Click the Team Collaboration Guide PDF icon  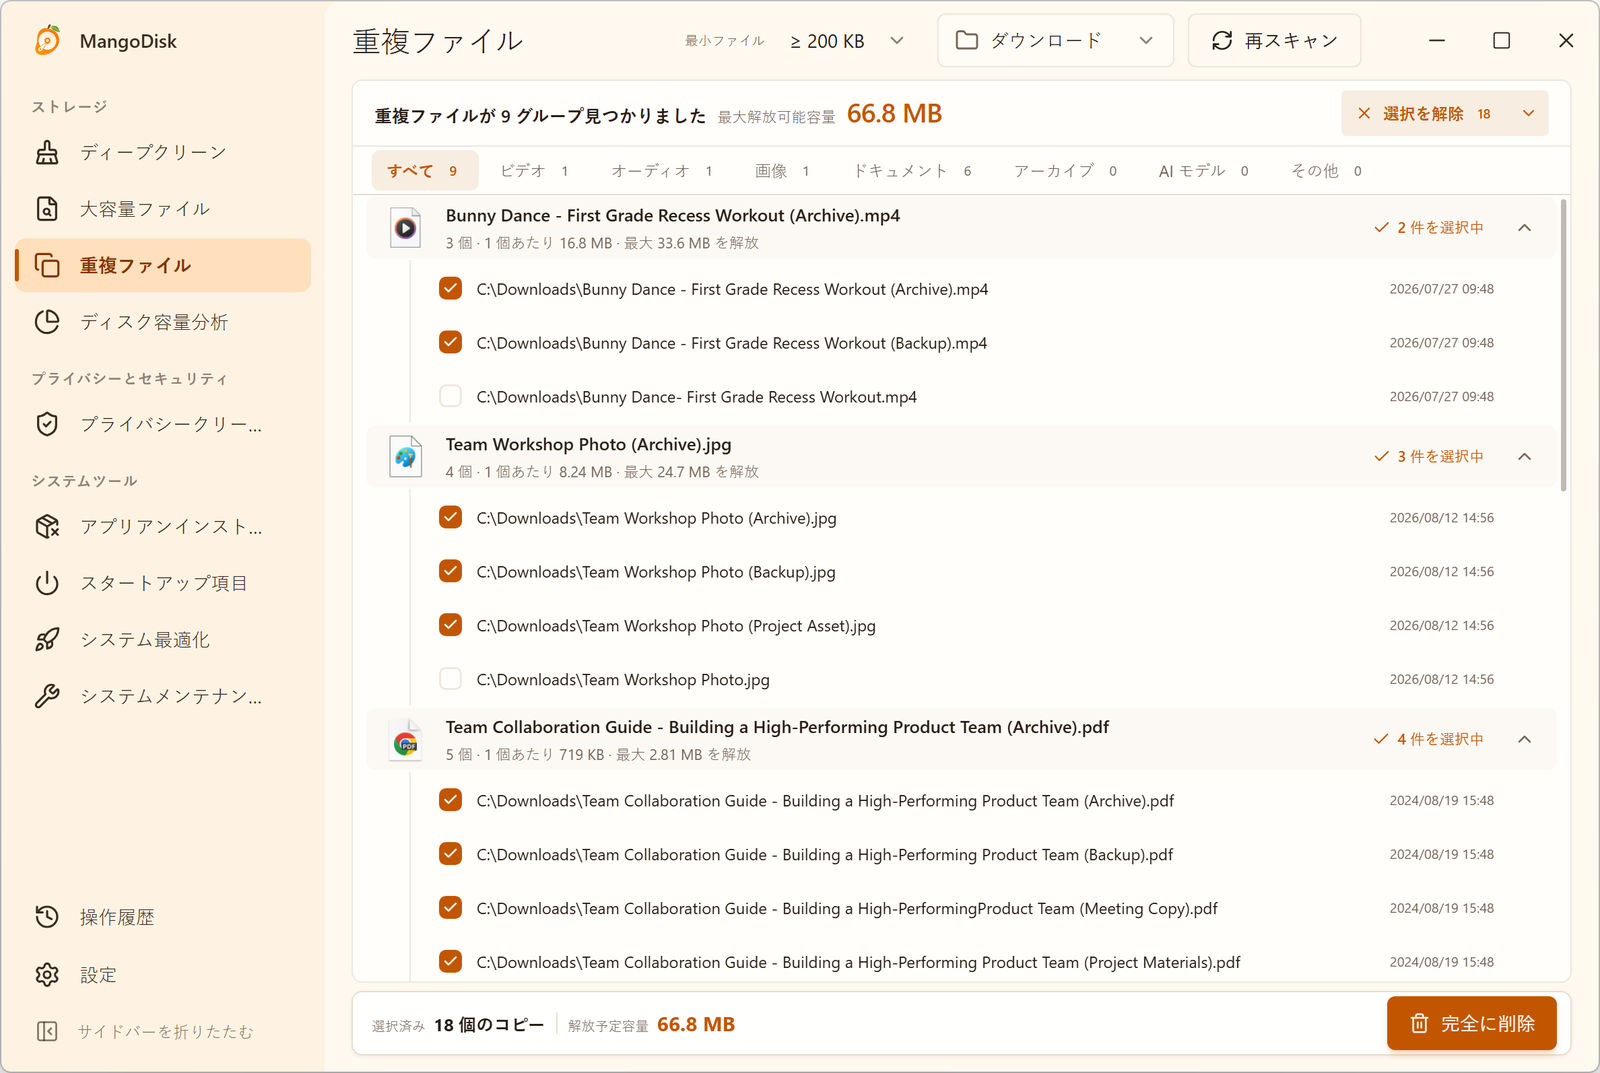[405, 740]
